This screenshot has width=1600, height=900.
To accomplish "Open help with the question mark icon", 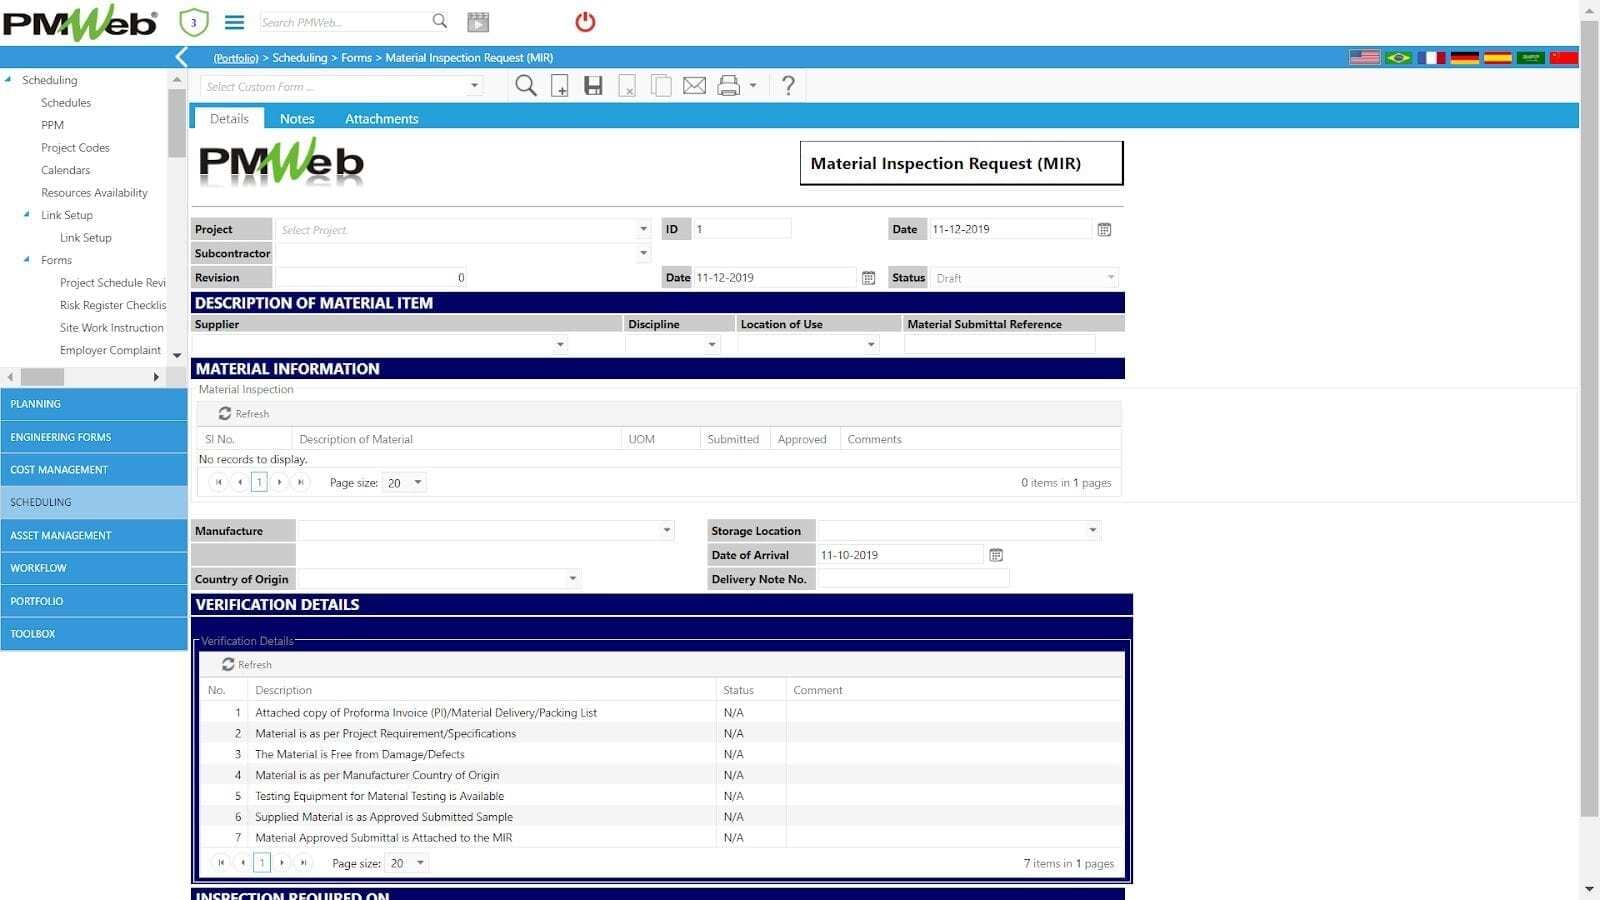I will (788, 86).
